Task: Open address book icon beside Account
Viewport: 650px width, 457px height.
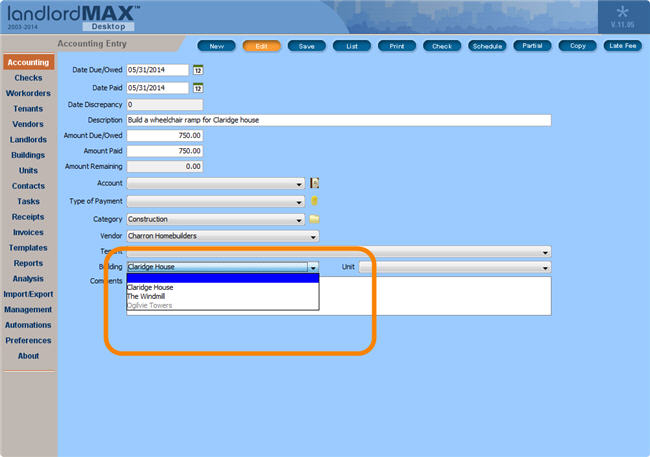Action: point(315,183)
